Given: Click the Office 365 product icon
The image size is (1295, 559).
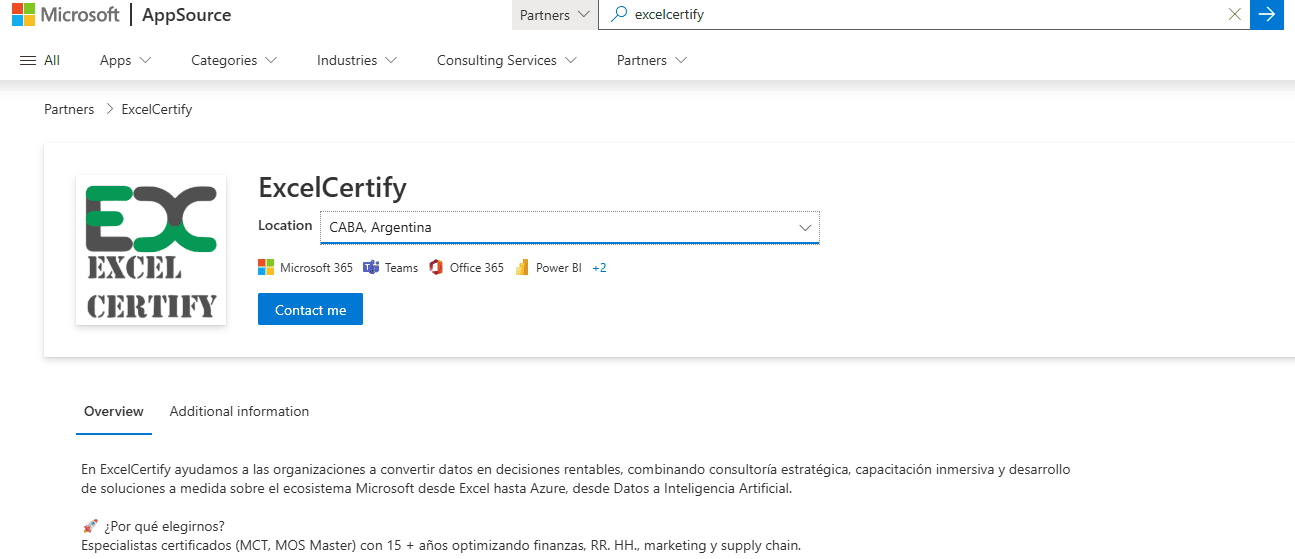Looking at the screenshot, I should tap(436, 268).
